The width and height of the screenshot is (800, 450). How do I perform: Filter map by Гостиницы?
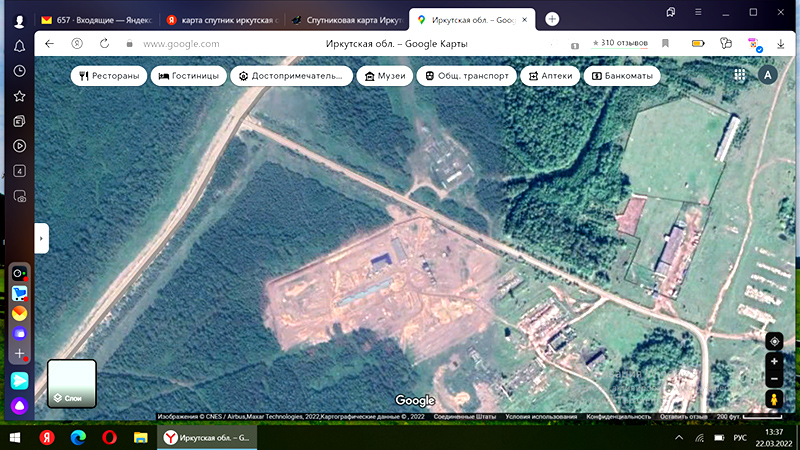[189, 76]
